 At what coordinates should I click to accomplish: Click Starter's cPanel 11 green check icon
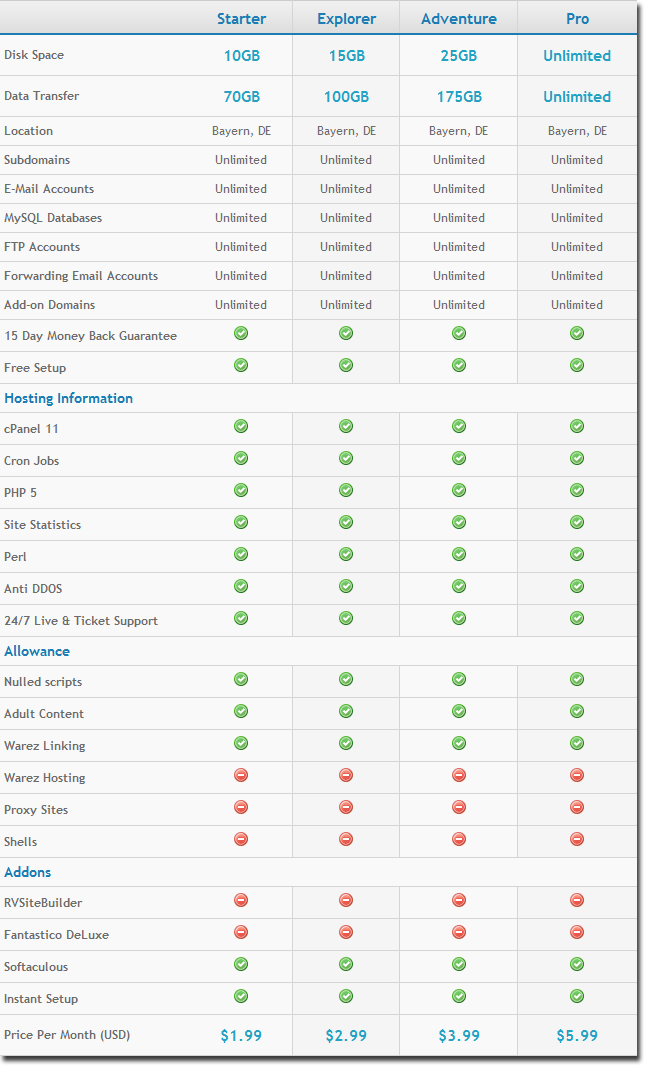(241, 427)
